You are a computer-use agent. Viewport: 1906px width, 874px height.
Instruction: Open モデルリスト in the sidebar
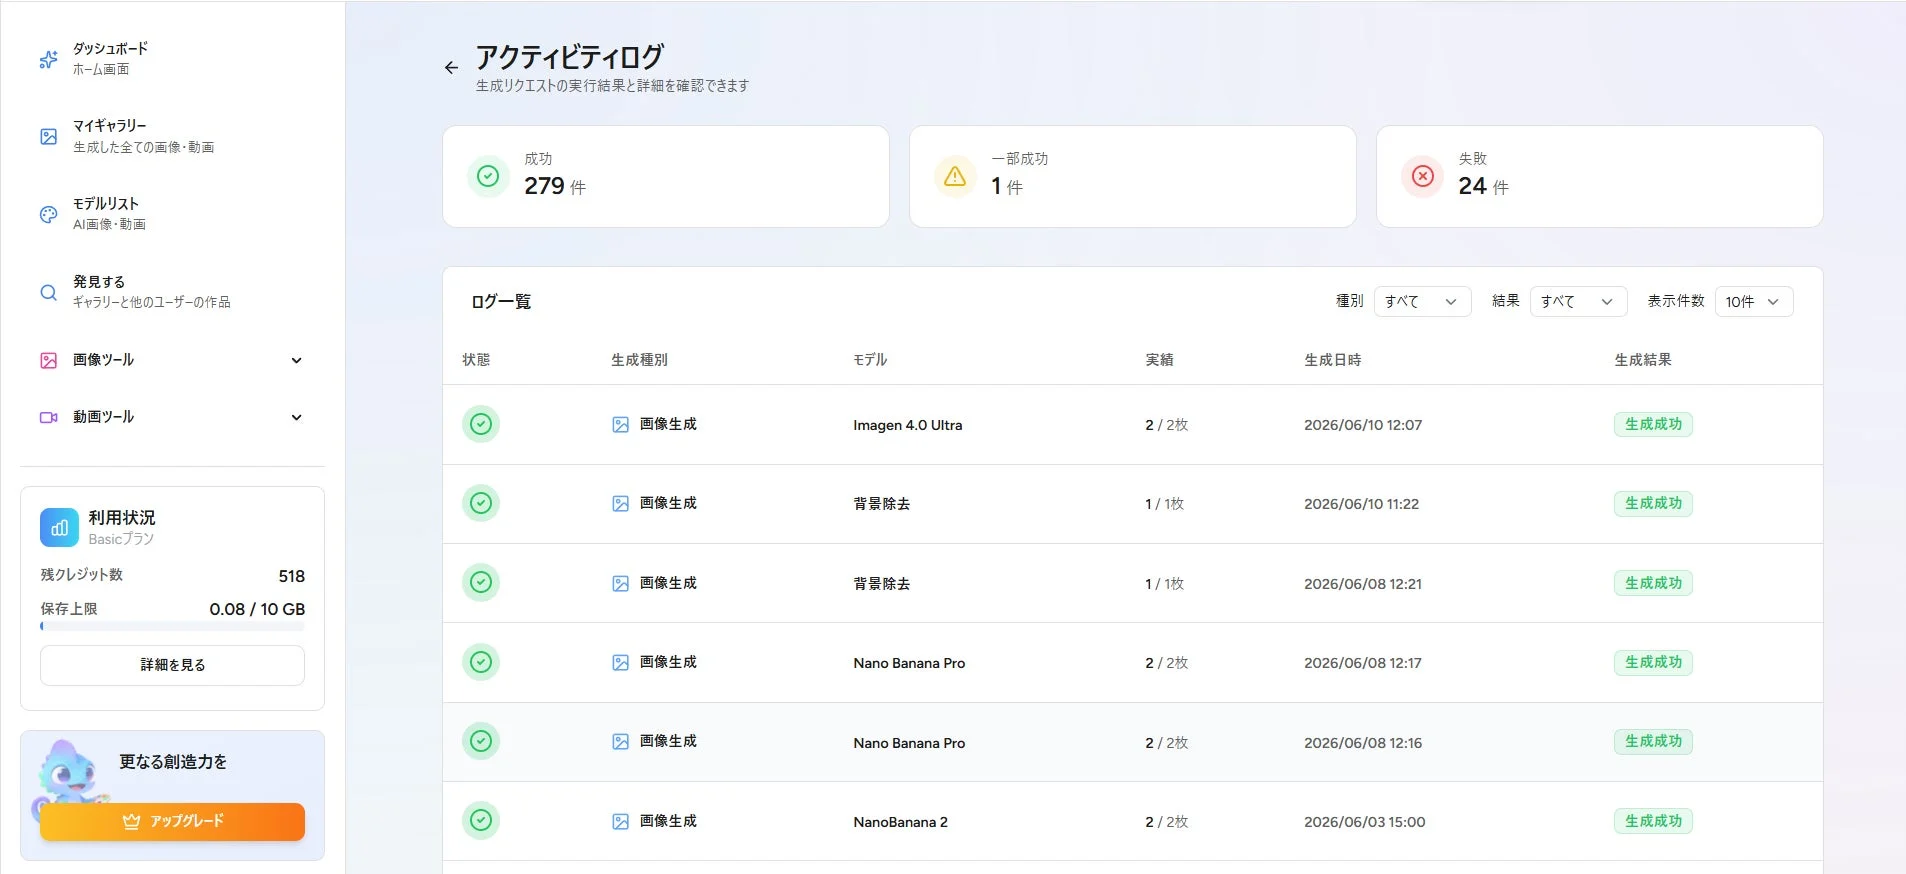pyautogui.click(x=172, y=214)
